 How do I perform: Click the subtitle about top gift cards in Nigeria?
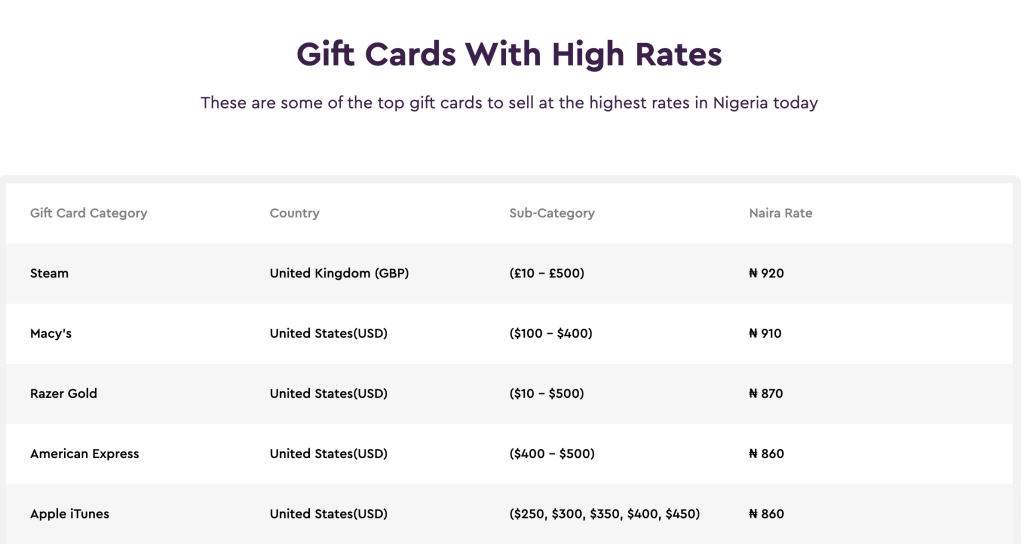509,103
